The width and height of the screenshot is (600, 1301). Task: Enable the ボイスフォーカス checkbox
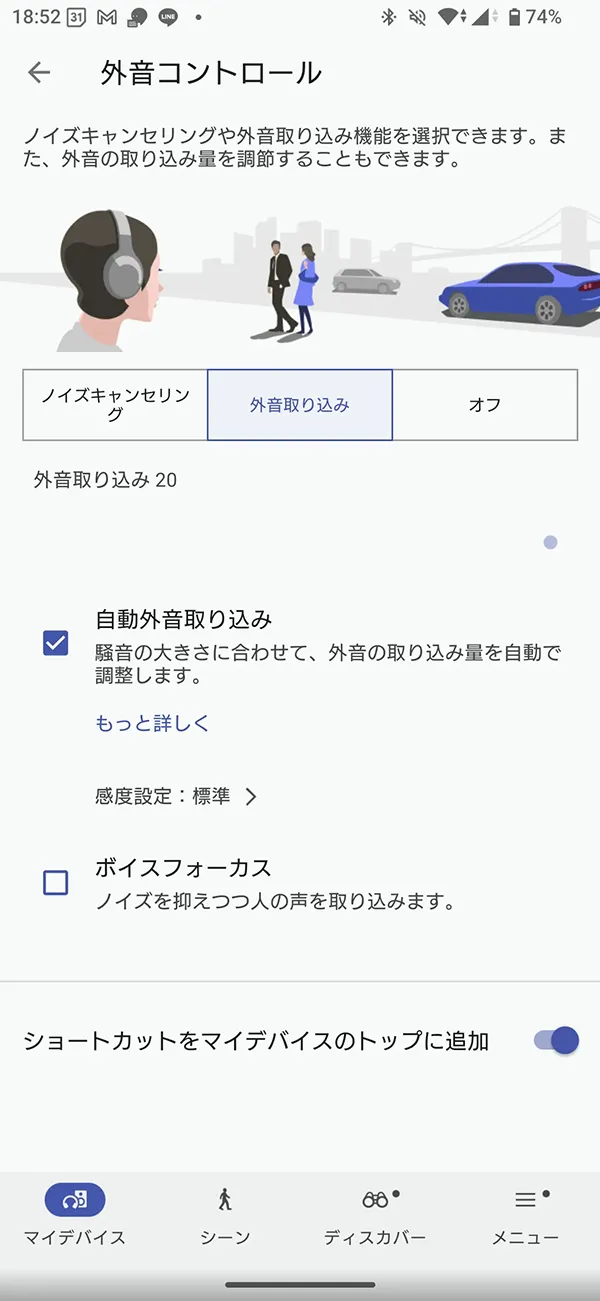tap(56, 882)
